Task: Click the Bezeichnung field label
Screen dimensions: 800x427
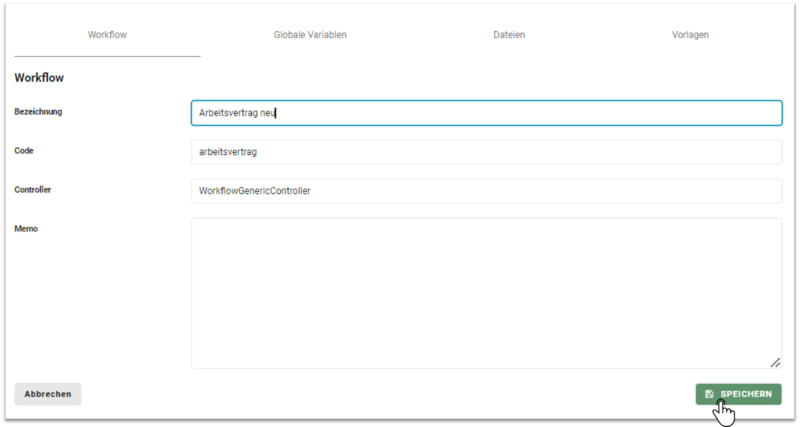Action: (38, 112)
